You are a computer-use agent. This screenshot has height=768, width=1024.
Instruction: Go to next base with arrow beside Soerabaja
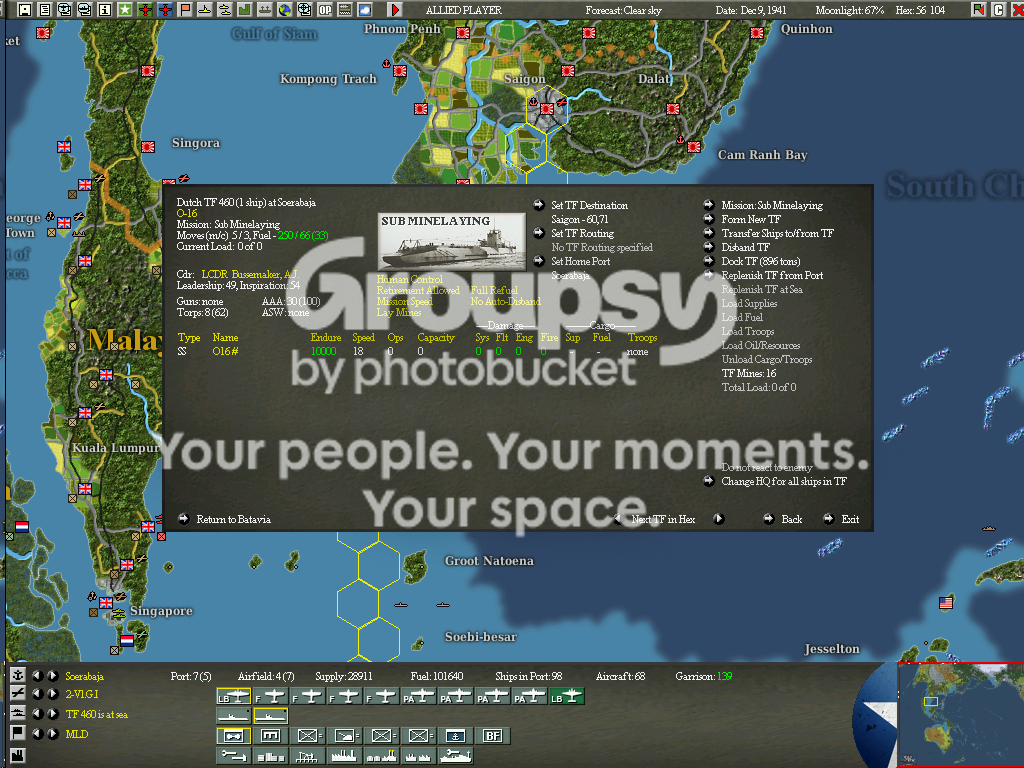click(53, 676)
